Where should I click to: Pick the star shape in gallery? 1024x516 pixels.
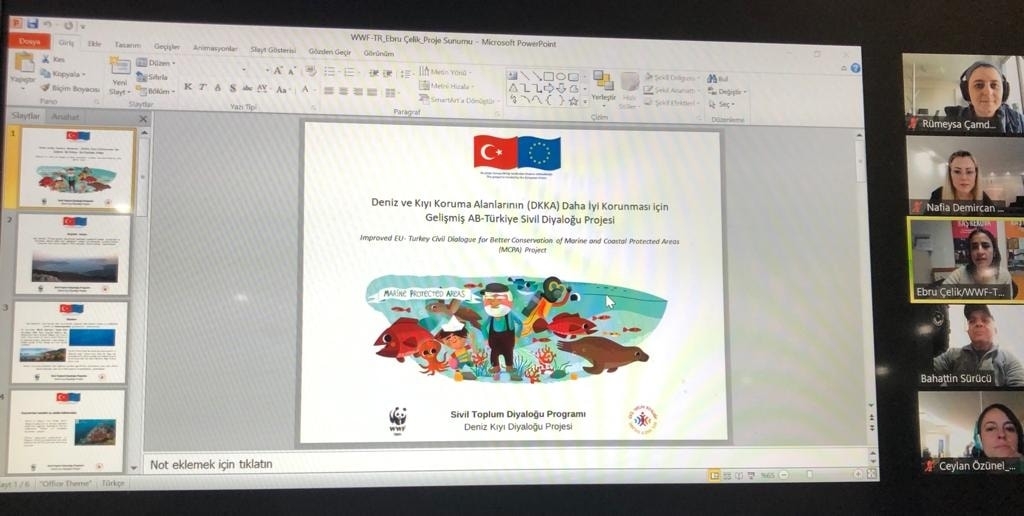tap(573, 101)
